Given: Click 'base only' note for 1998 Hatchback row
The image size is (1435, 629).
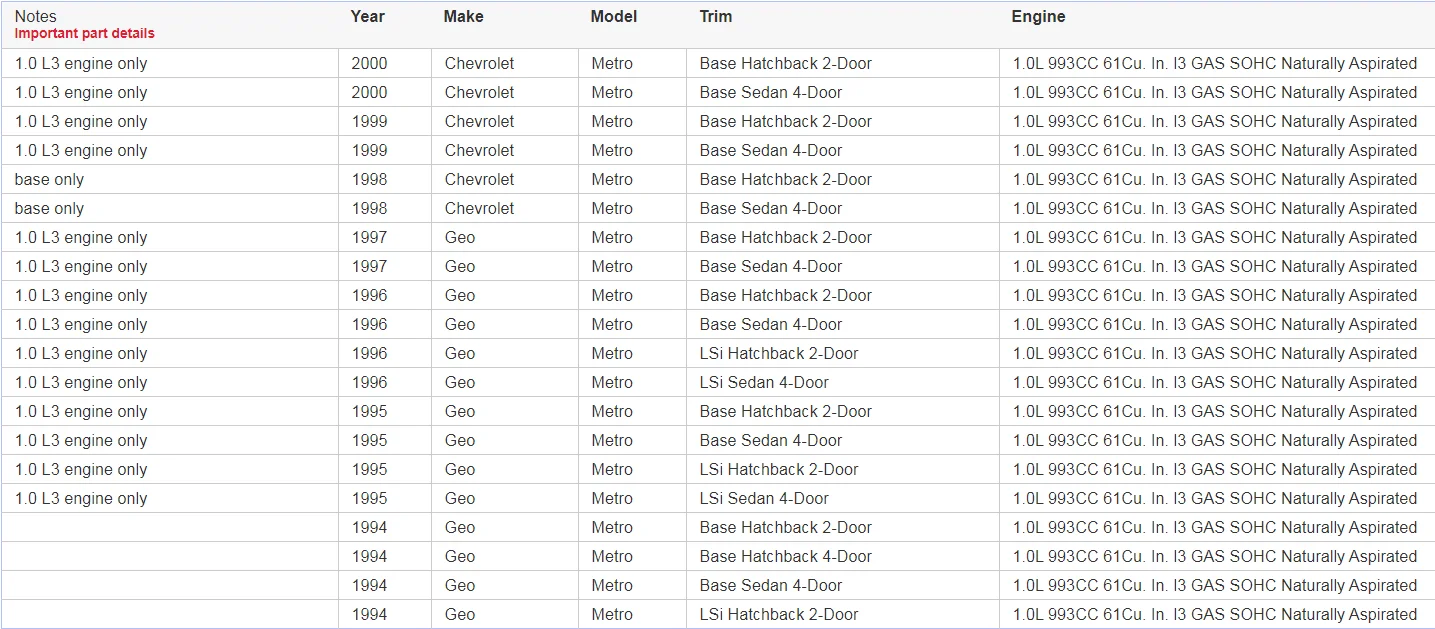Looking at the screenshot, I should [49, 180].
